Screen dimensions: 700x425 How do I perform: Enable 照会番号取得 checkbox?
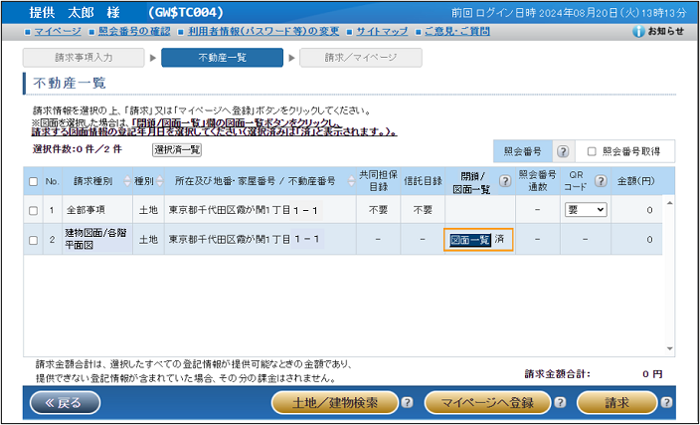tap(592, 151)
